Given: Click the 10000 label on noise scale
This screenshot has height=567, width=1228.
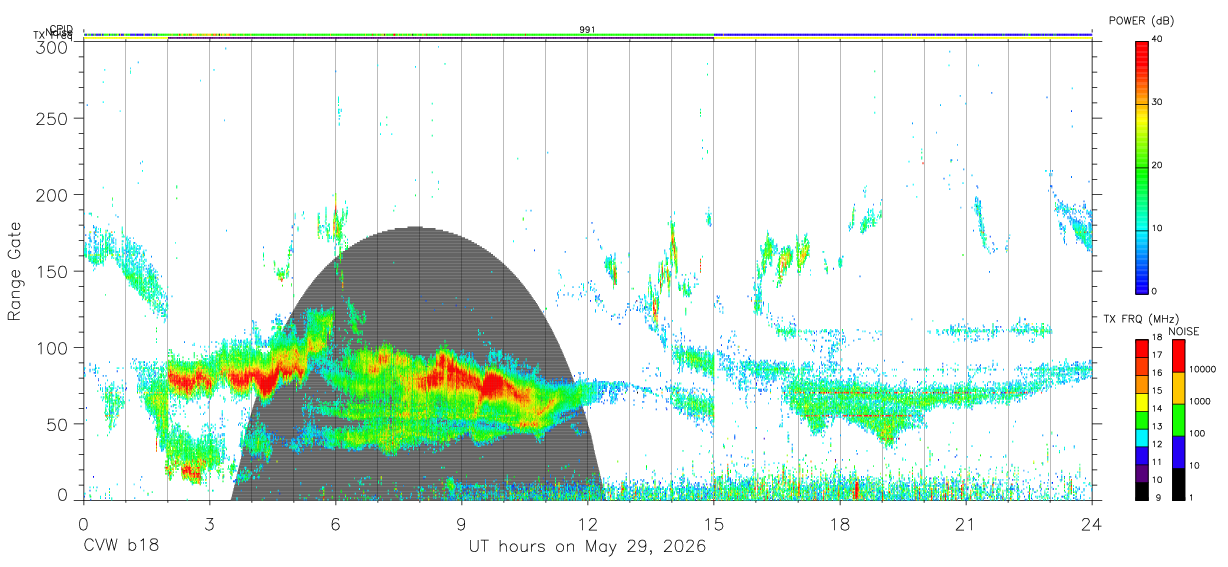Looking at the screenshot, I should (1201, 371).
